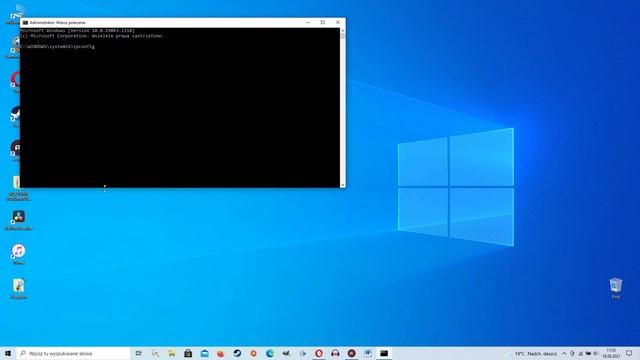Image resolution: width=640 pixels, height=360 pixels.
Task: Close the Command Prompt window
Action: click(x=338, y=22)
